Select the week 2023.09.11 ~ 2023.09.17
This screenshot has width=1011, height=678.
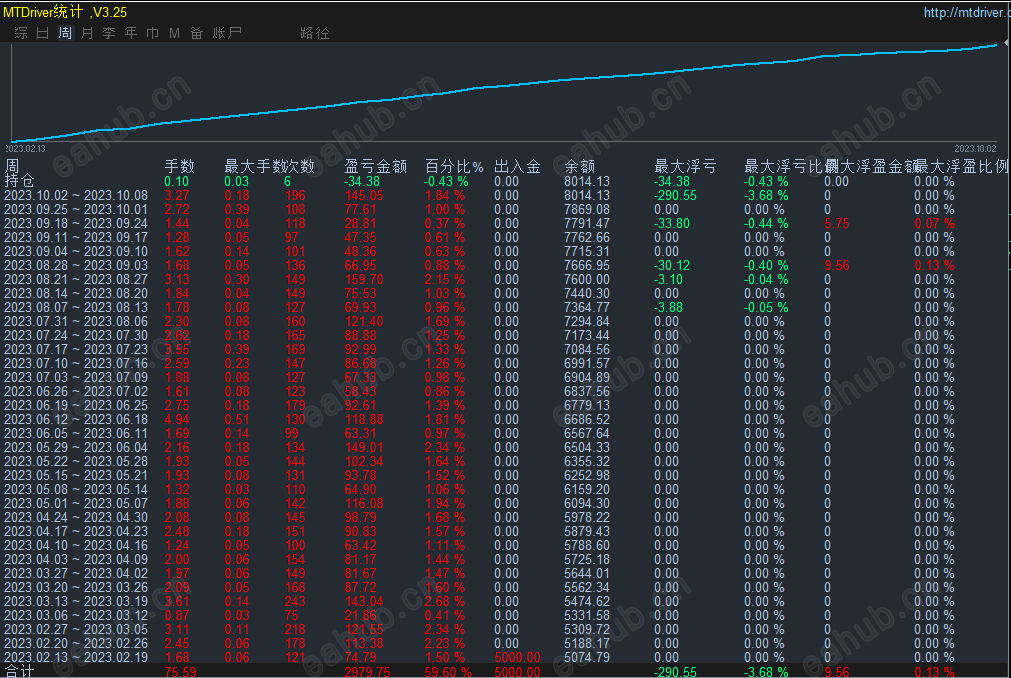76,237
